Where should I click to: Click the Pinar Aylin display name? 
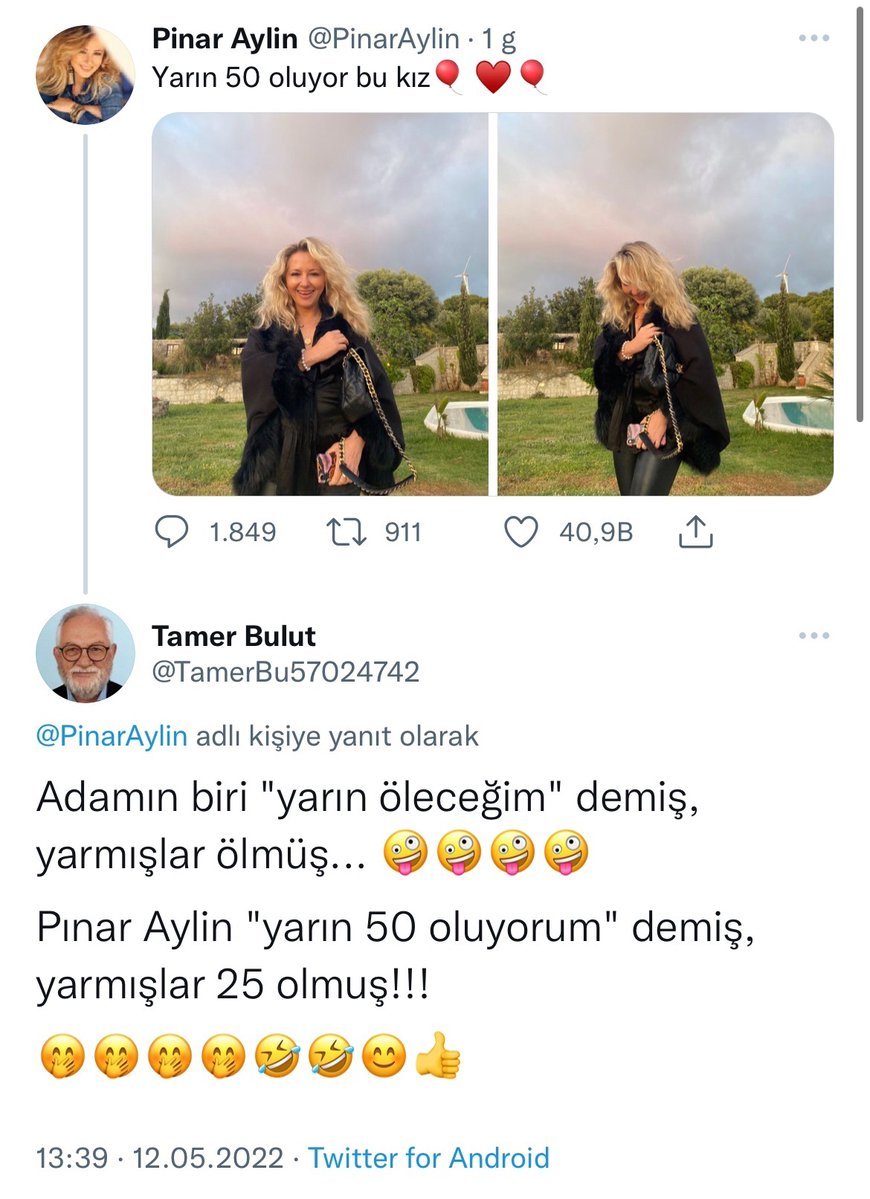pyautogui.click(x=225, y=38)
